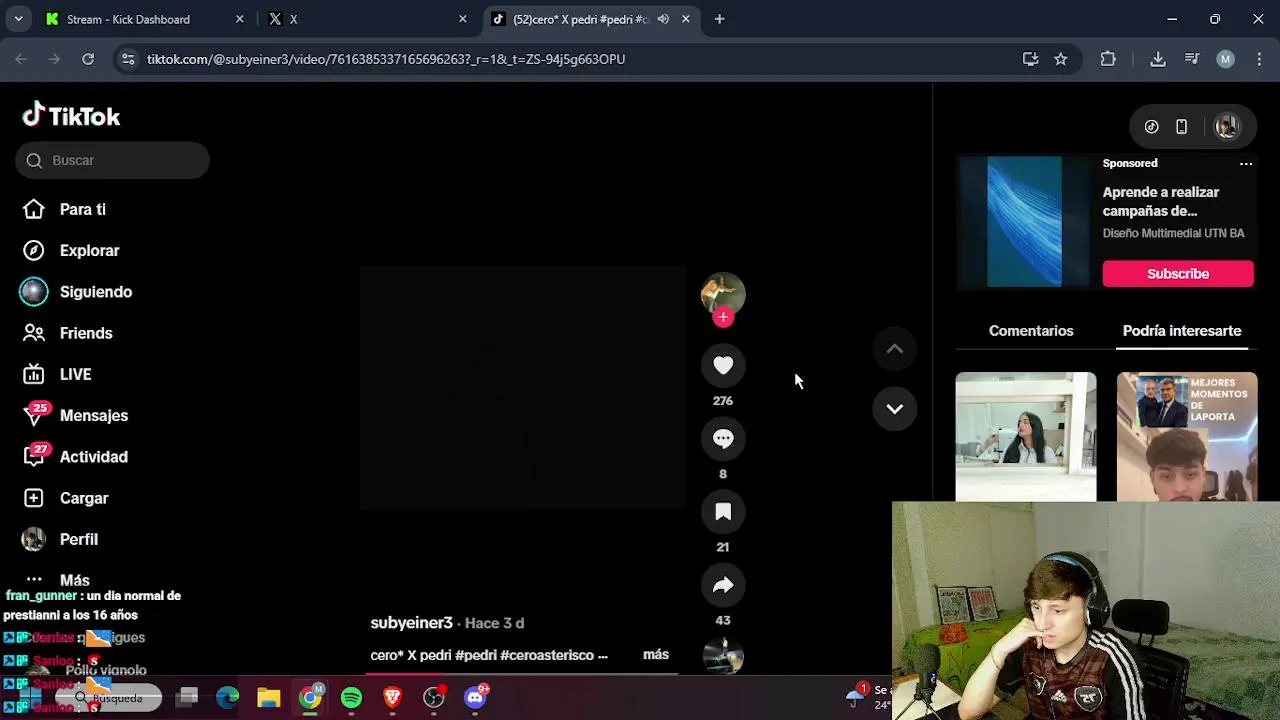Open the sponsored ad blue thumbnail
The height and width of the screenshot is (720, 1280).
point(1025,221)
